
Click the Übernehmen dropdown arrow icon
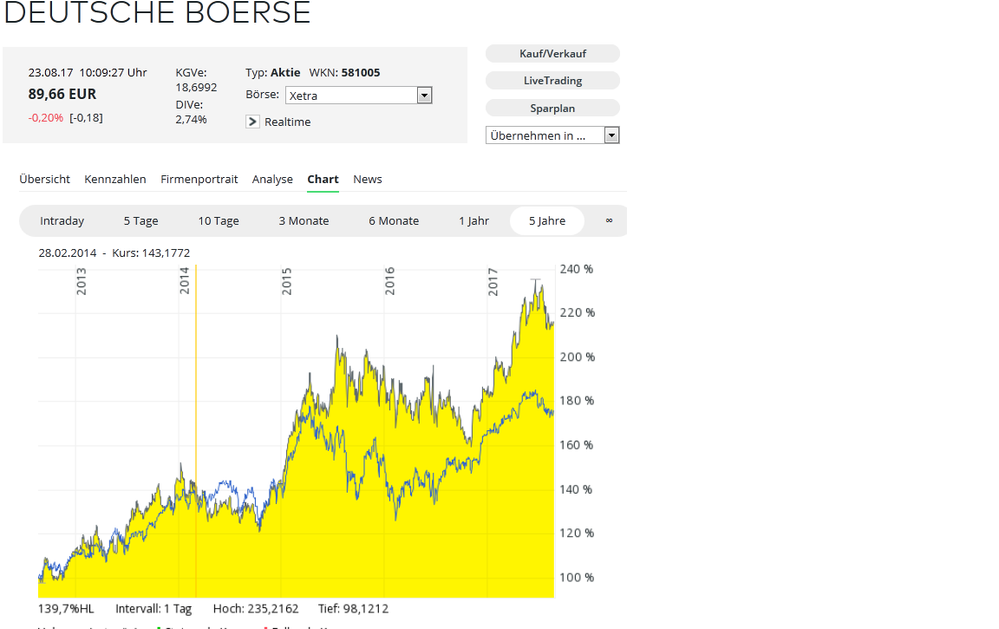611,134
